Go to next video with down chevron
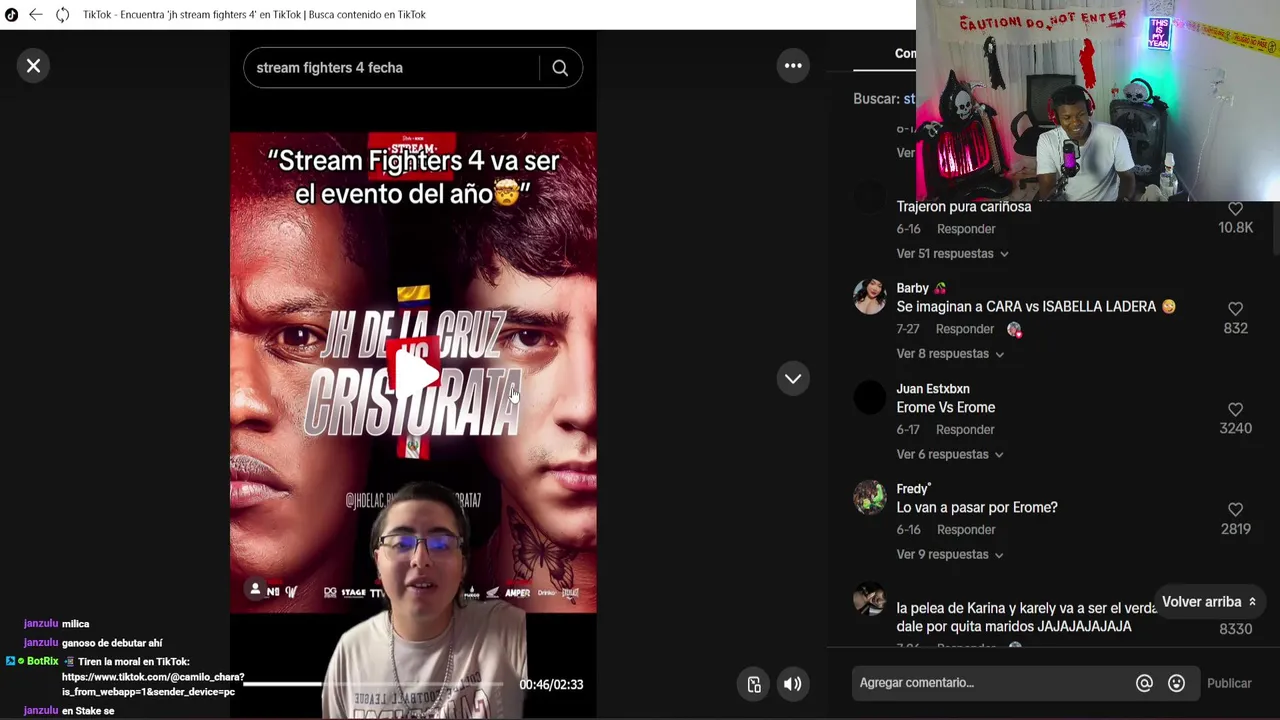This screenshot has width=1280, height=720. click(x=793, y=379)
